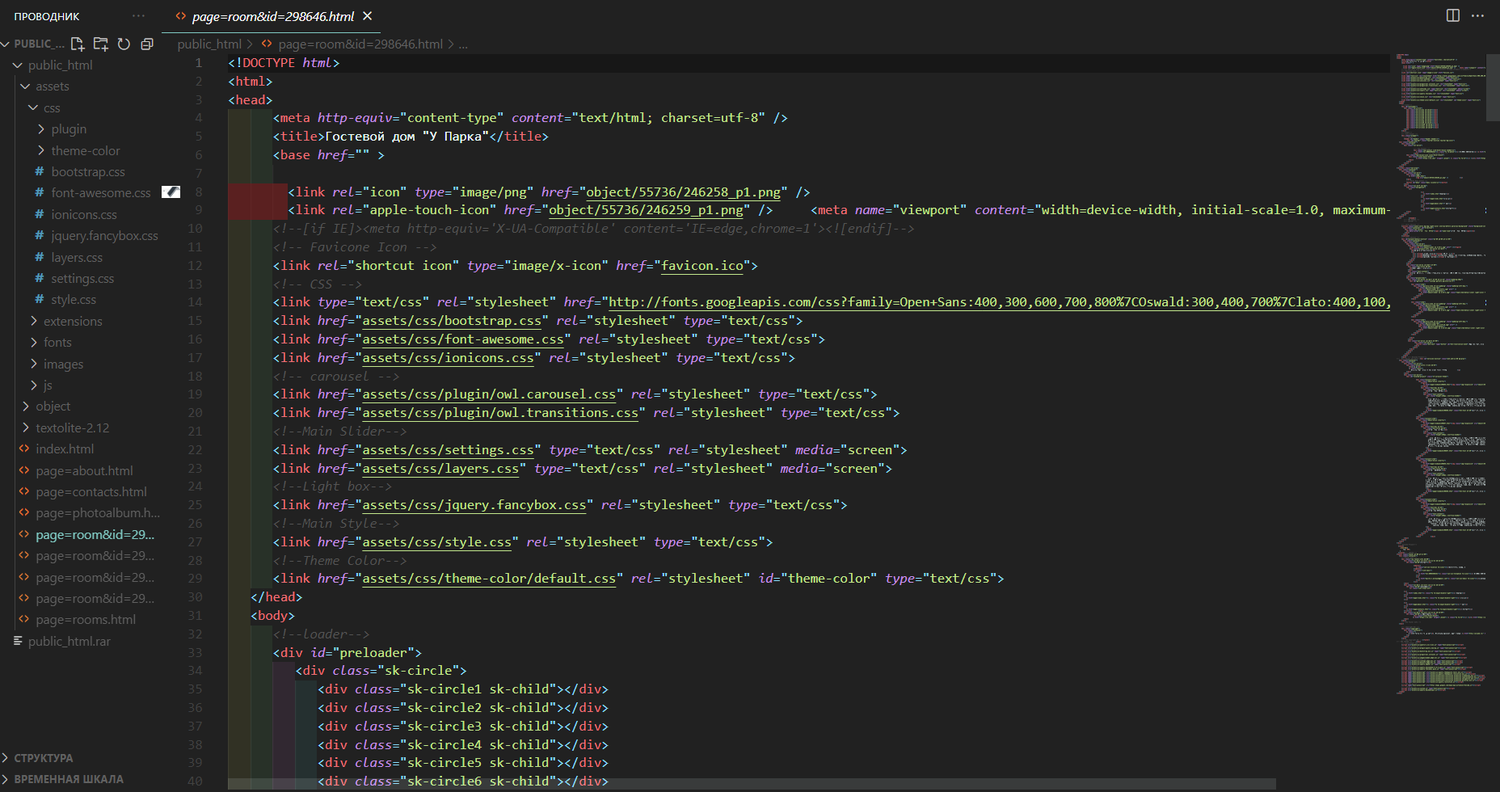Open page=rooms.html in the Explorer
Viewport: 1500px width, 792px height.
point(85,619)
